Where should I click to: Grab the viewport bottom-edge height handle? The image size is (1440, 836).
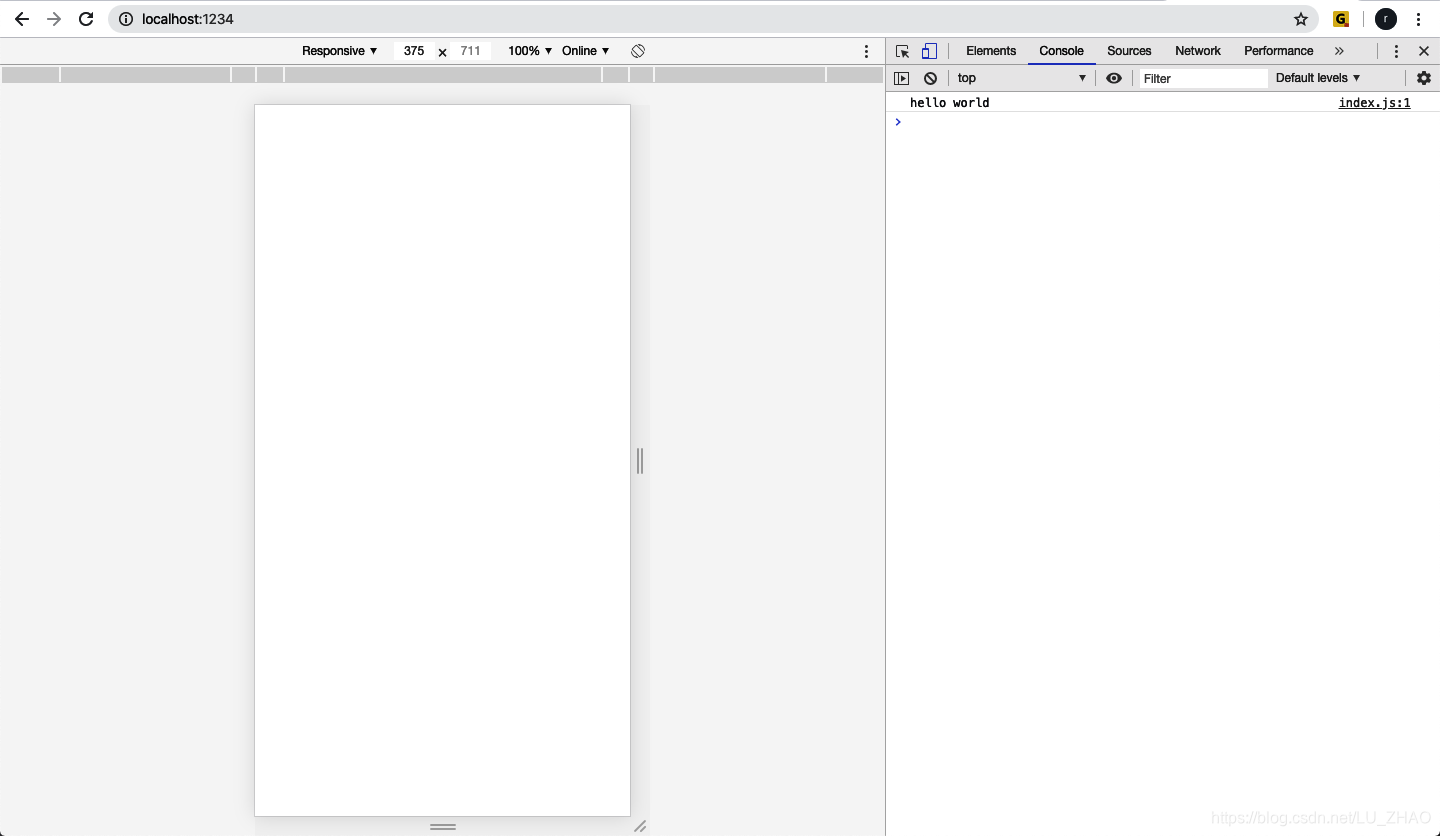pyautogui.click(x=443, y=826)
